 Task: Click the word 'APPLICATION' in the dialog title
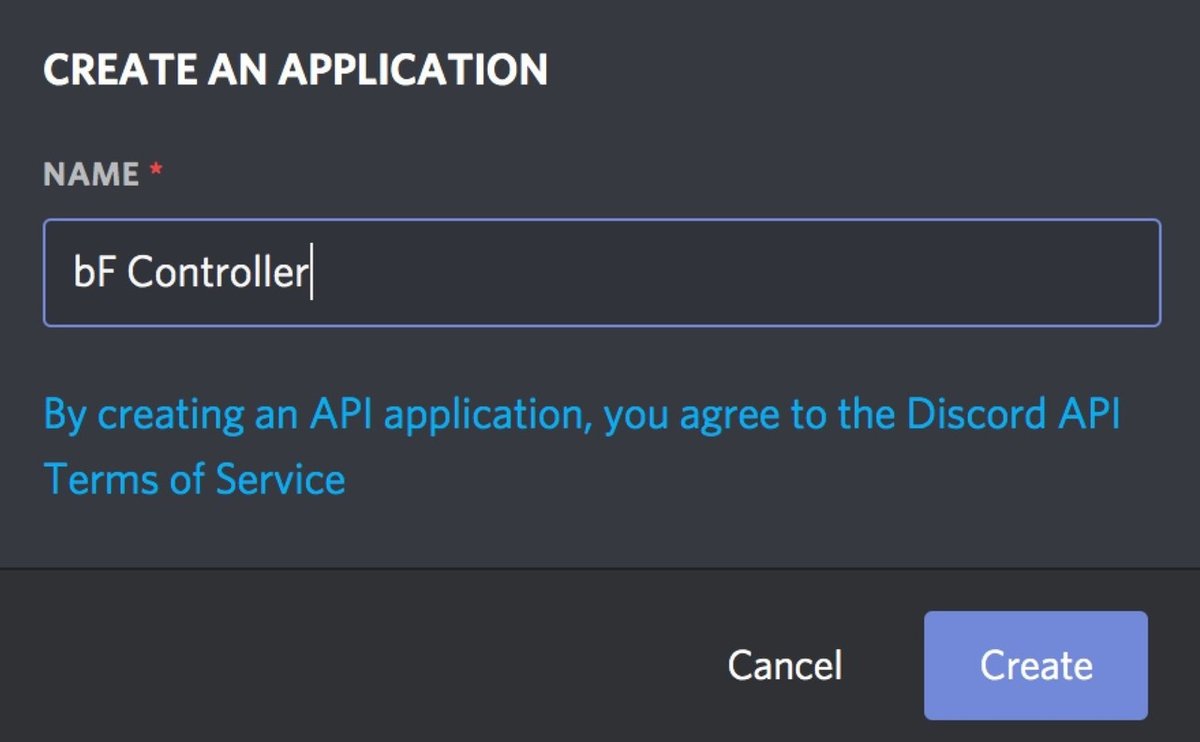coord(412,70)
